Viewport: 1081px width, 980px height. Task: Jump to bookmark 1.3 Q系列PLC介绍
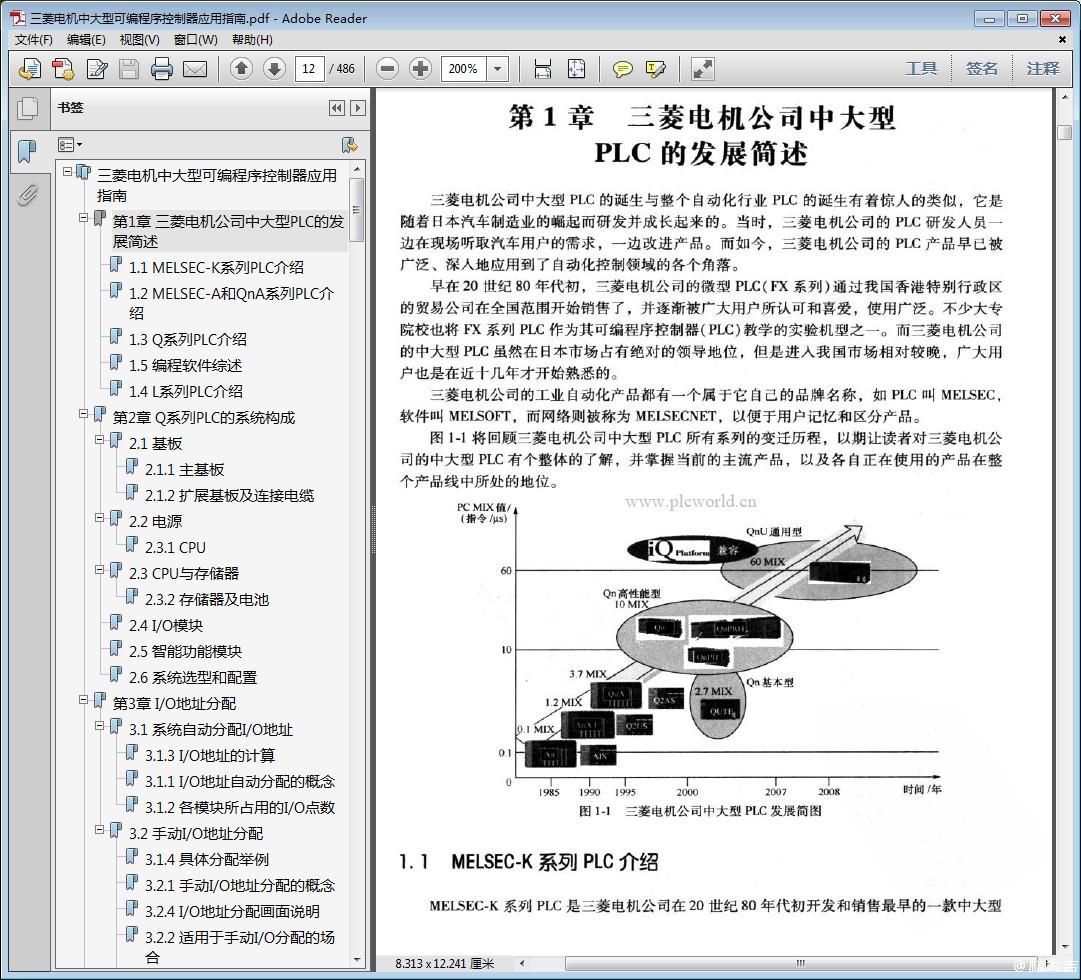187,340
